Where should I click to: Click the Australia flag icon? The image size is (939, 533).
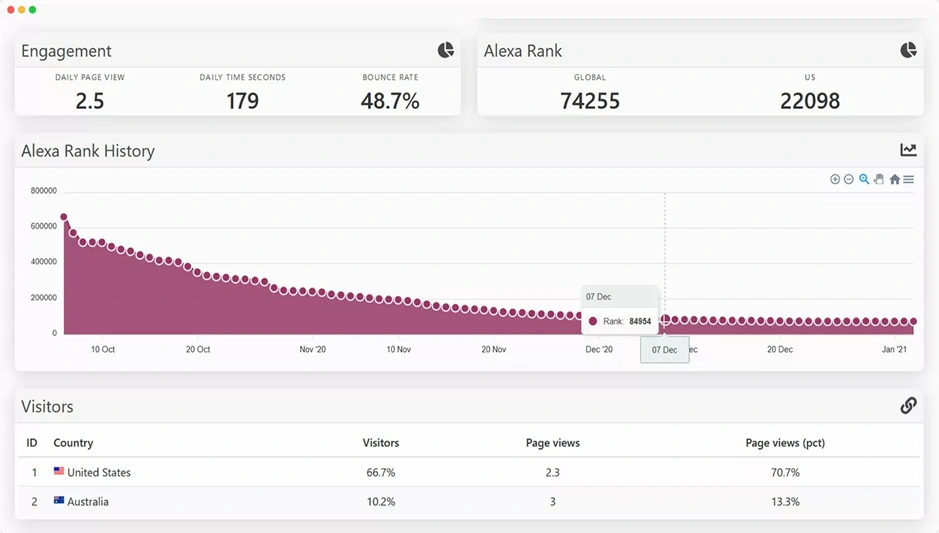[59, 501]
